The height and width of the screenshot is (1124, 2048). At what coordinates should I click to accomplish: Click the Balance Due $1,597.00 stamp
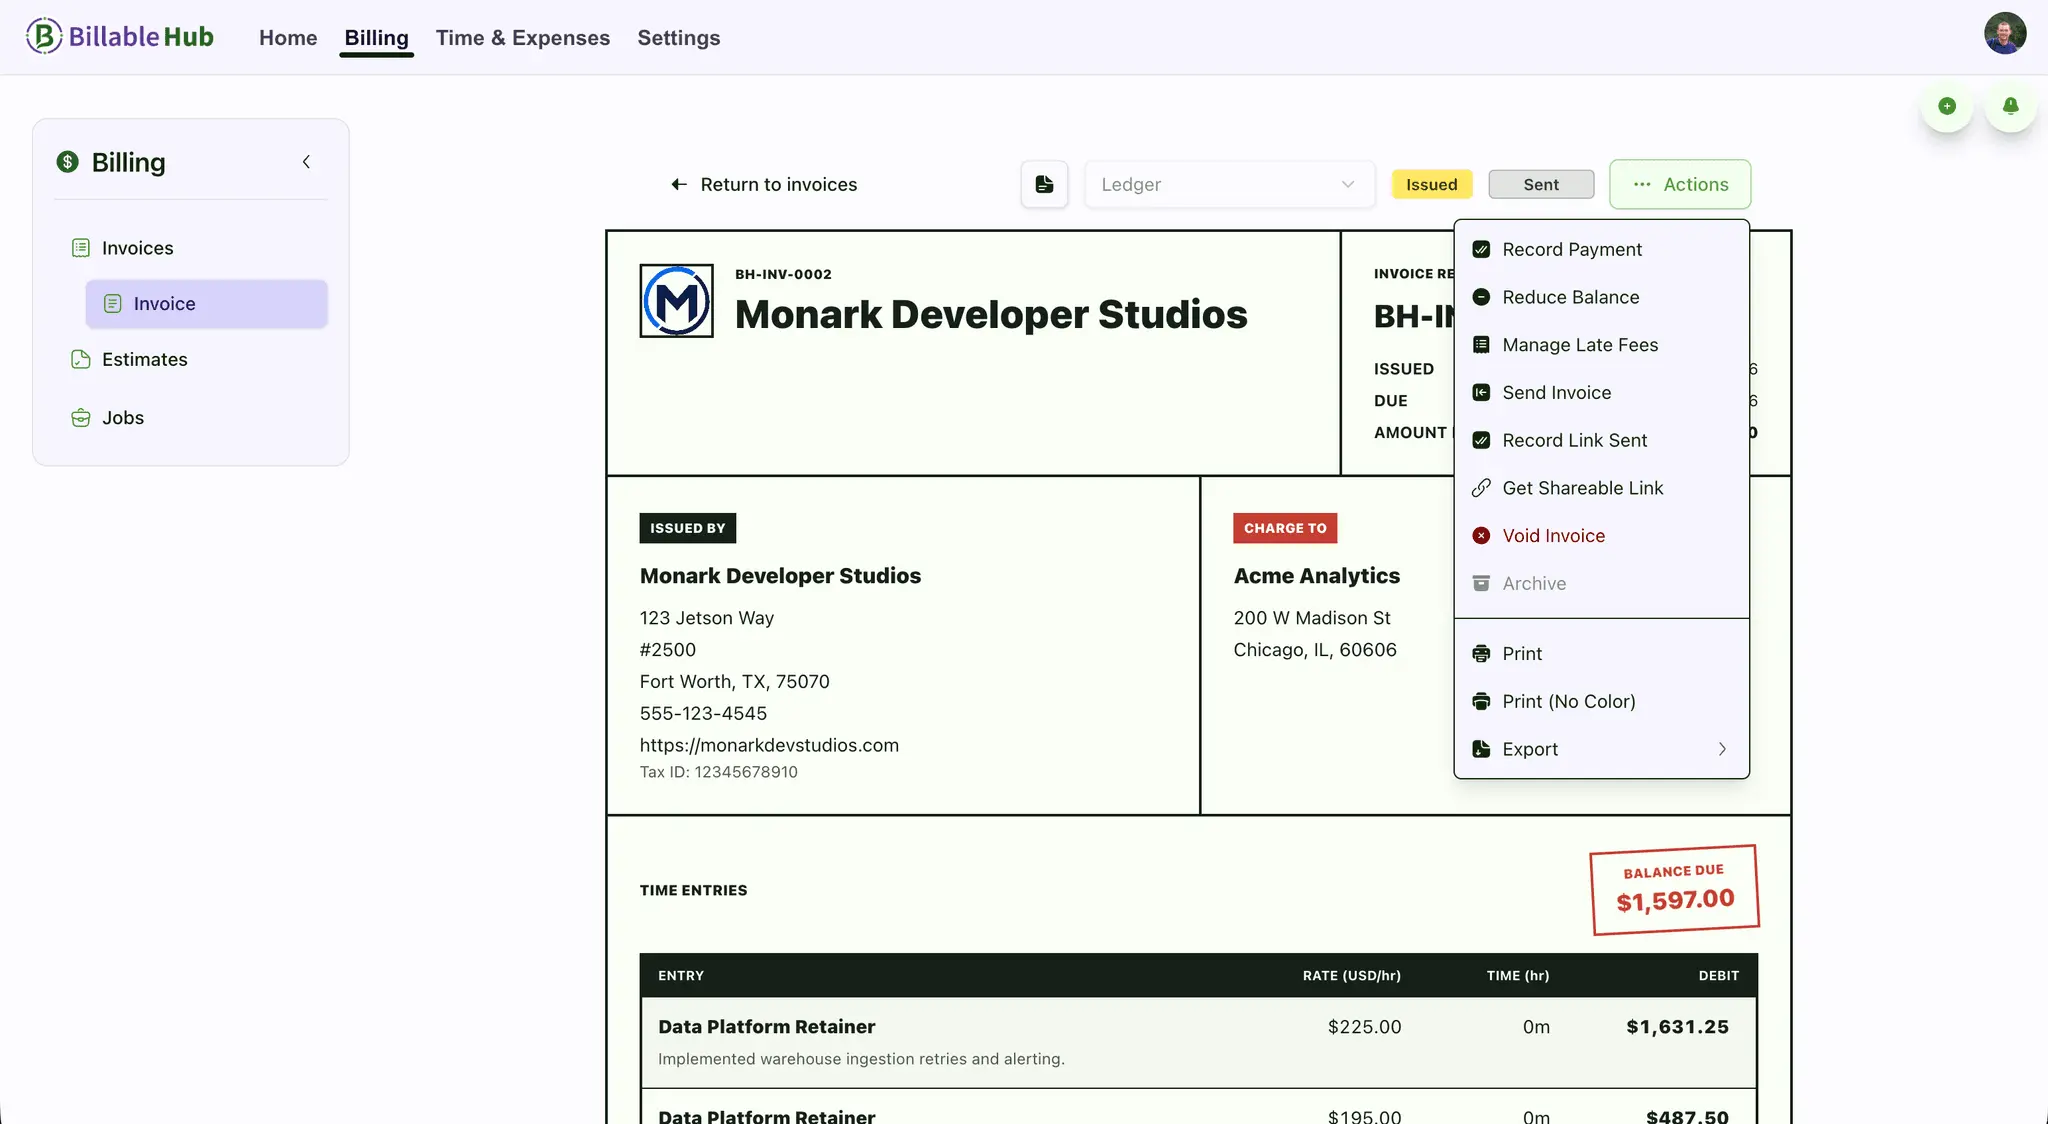[x=1675, y=890]
